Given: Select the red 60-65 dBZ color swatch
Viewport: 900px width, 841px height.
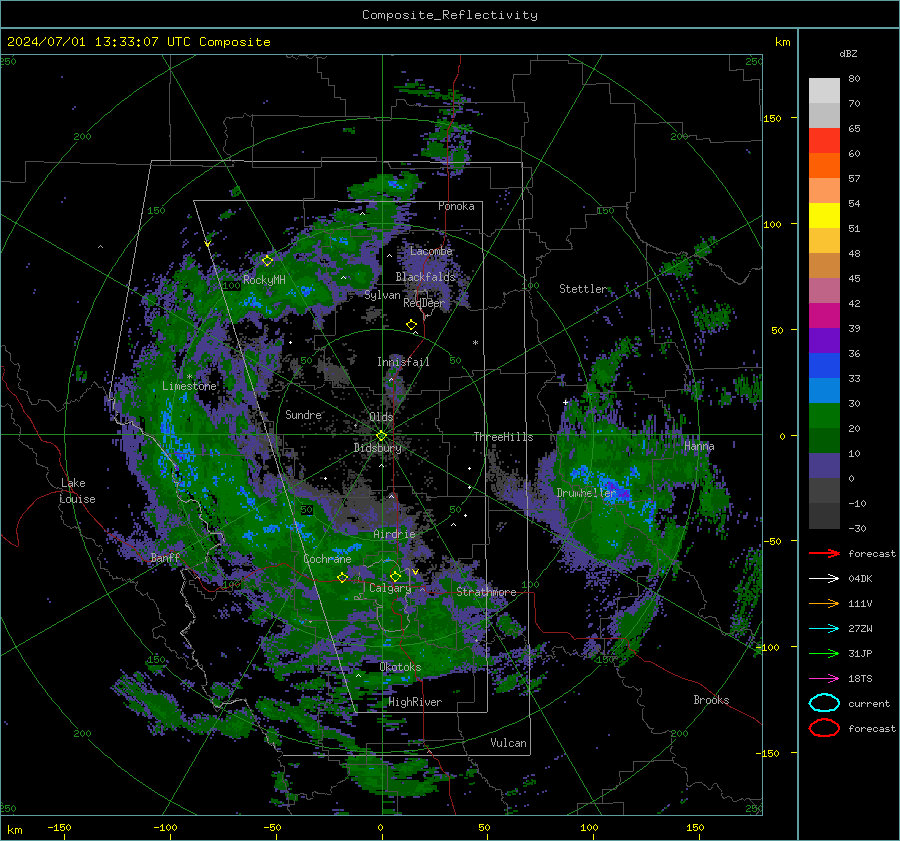Looking at the screenshot, I should click(824, 141).
